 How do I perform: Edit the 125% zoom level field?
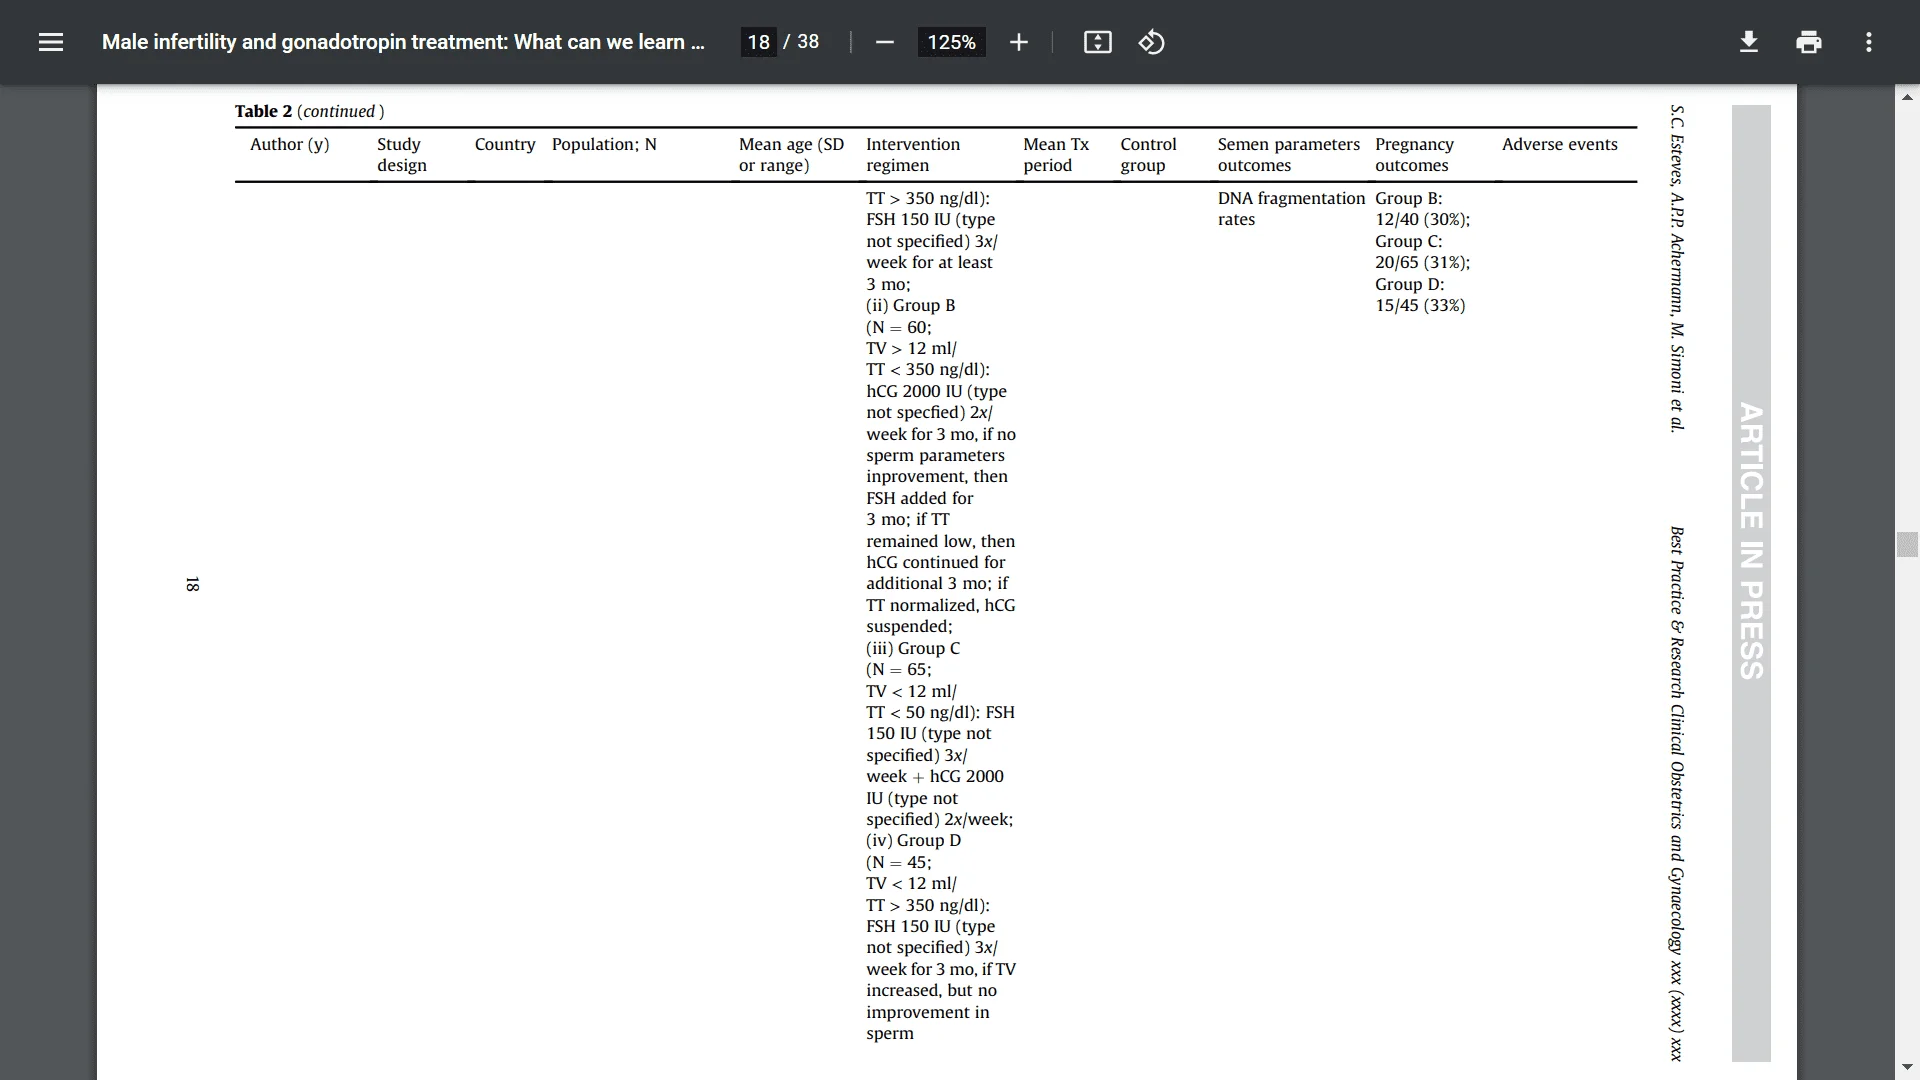coord(951,42)
